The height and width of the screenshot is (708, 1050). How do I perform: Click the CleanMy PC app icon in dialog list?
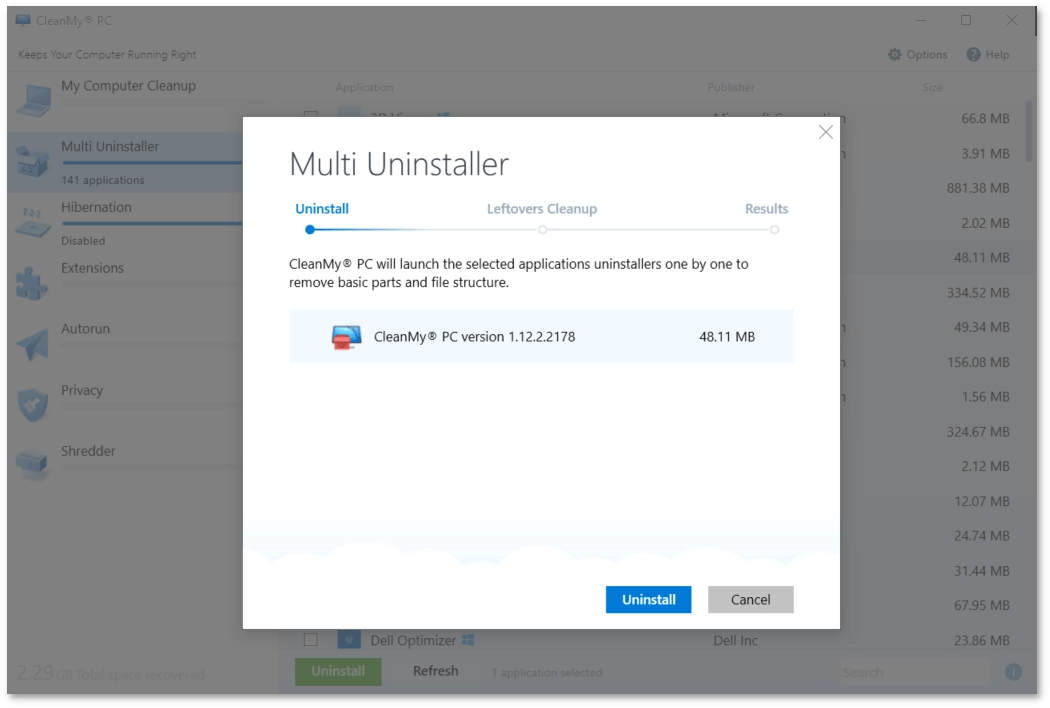(346, 337)
